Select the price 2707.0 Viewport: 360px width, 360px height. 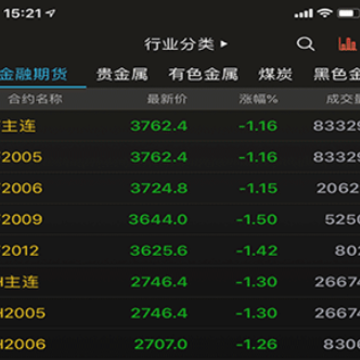(161, 344)
